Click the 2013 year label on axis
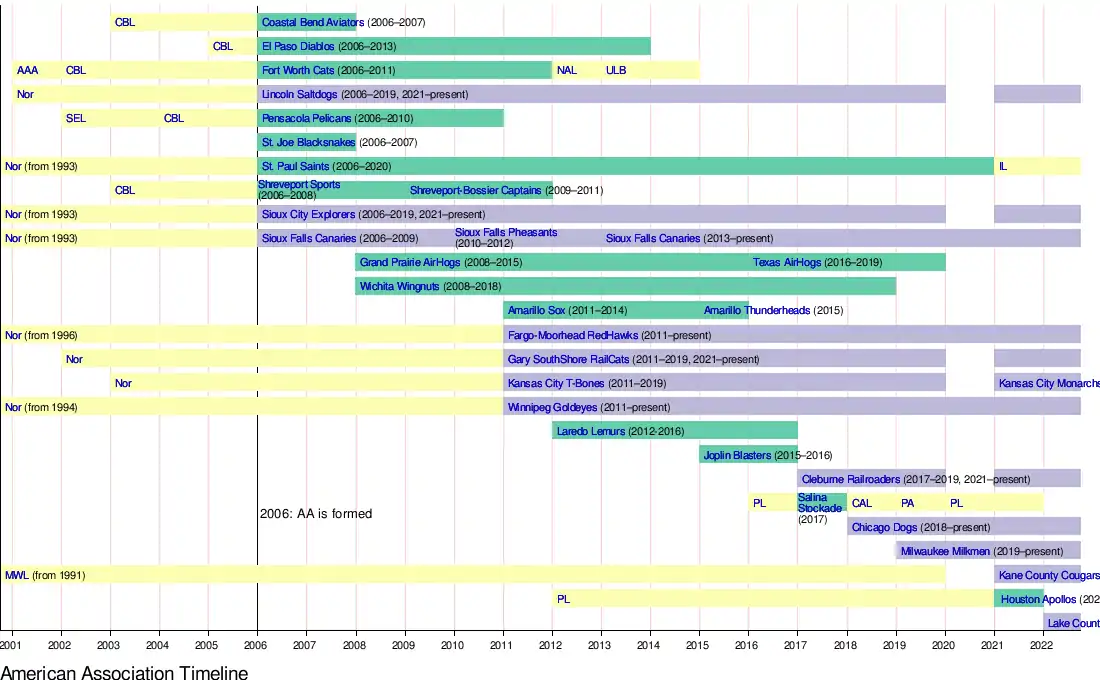Screen dimensions: 1100x680 (x=601, y=646)
